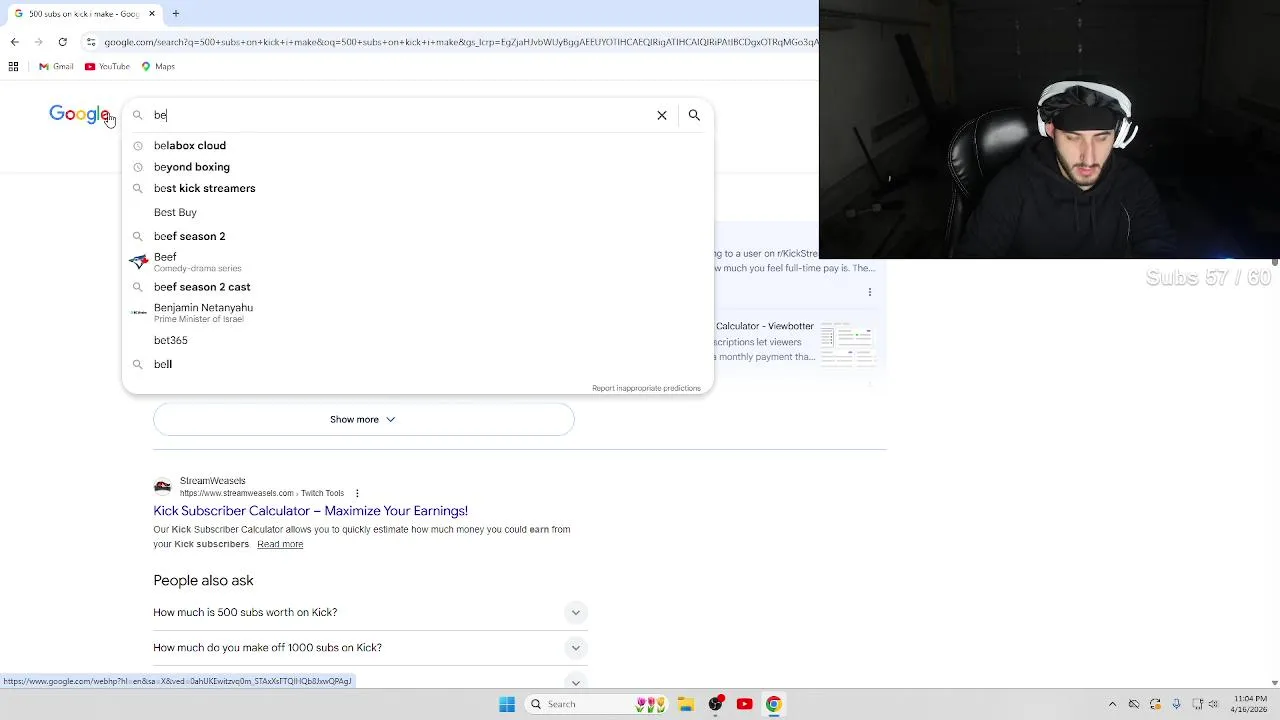The image size is (1280, 720).
Task: Click the page scrollbar down arrow
Action: 1274,682
